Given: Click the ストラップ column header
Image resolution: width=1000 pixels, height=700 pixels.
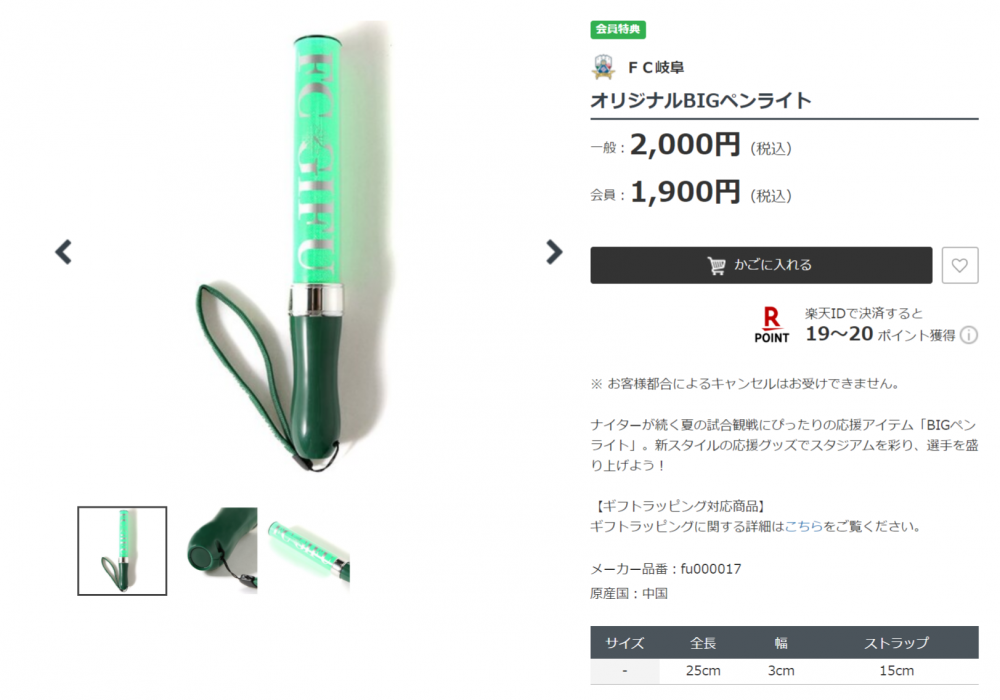Looking at the screenshot, I should (x=897, y=643).
